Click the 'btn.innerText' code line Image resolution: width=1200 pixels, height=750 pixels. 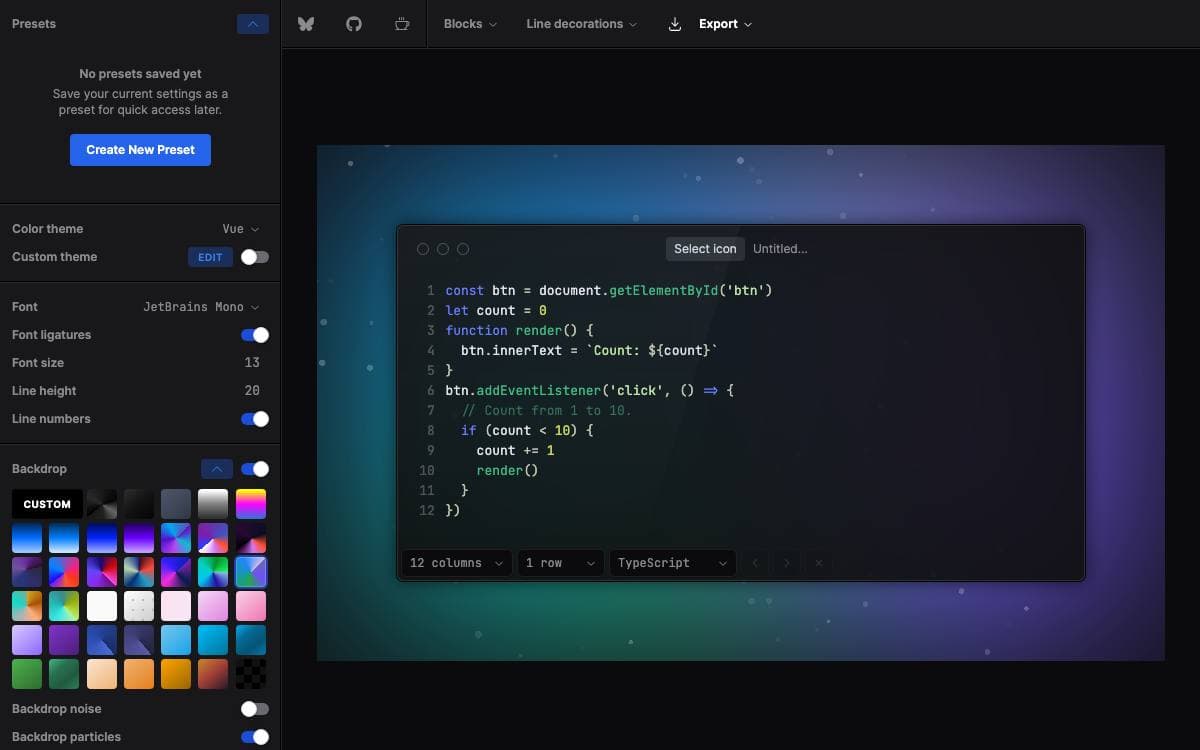[x=589, y=351]
